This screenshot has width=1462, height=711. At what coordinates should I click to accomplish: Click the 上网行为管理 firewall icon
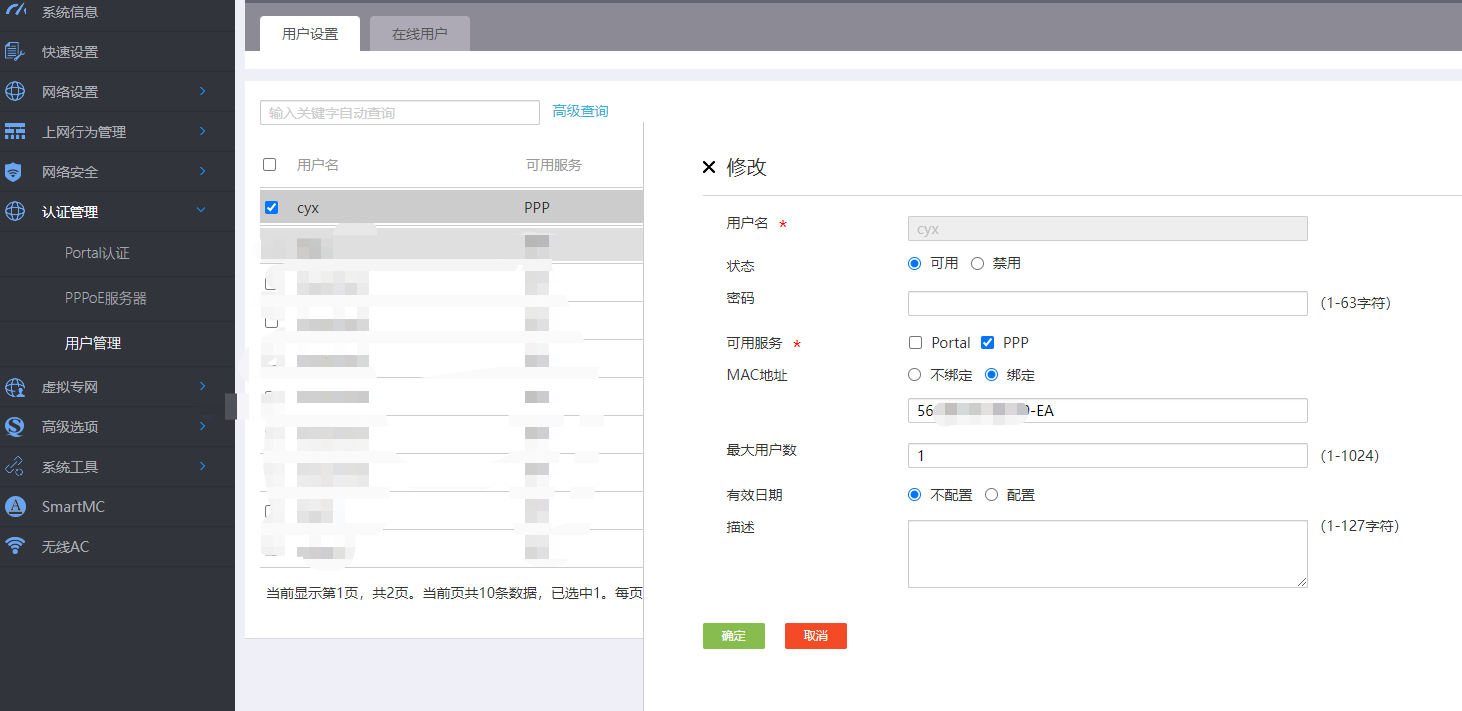point(15,132)
